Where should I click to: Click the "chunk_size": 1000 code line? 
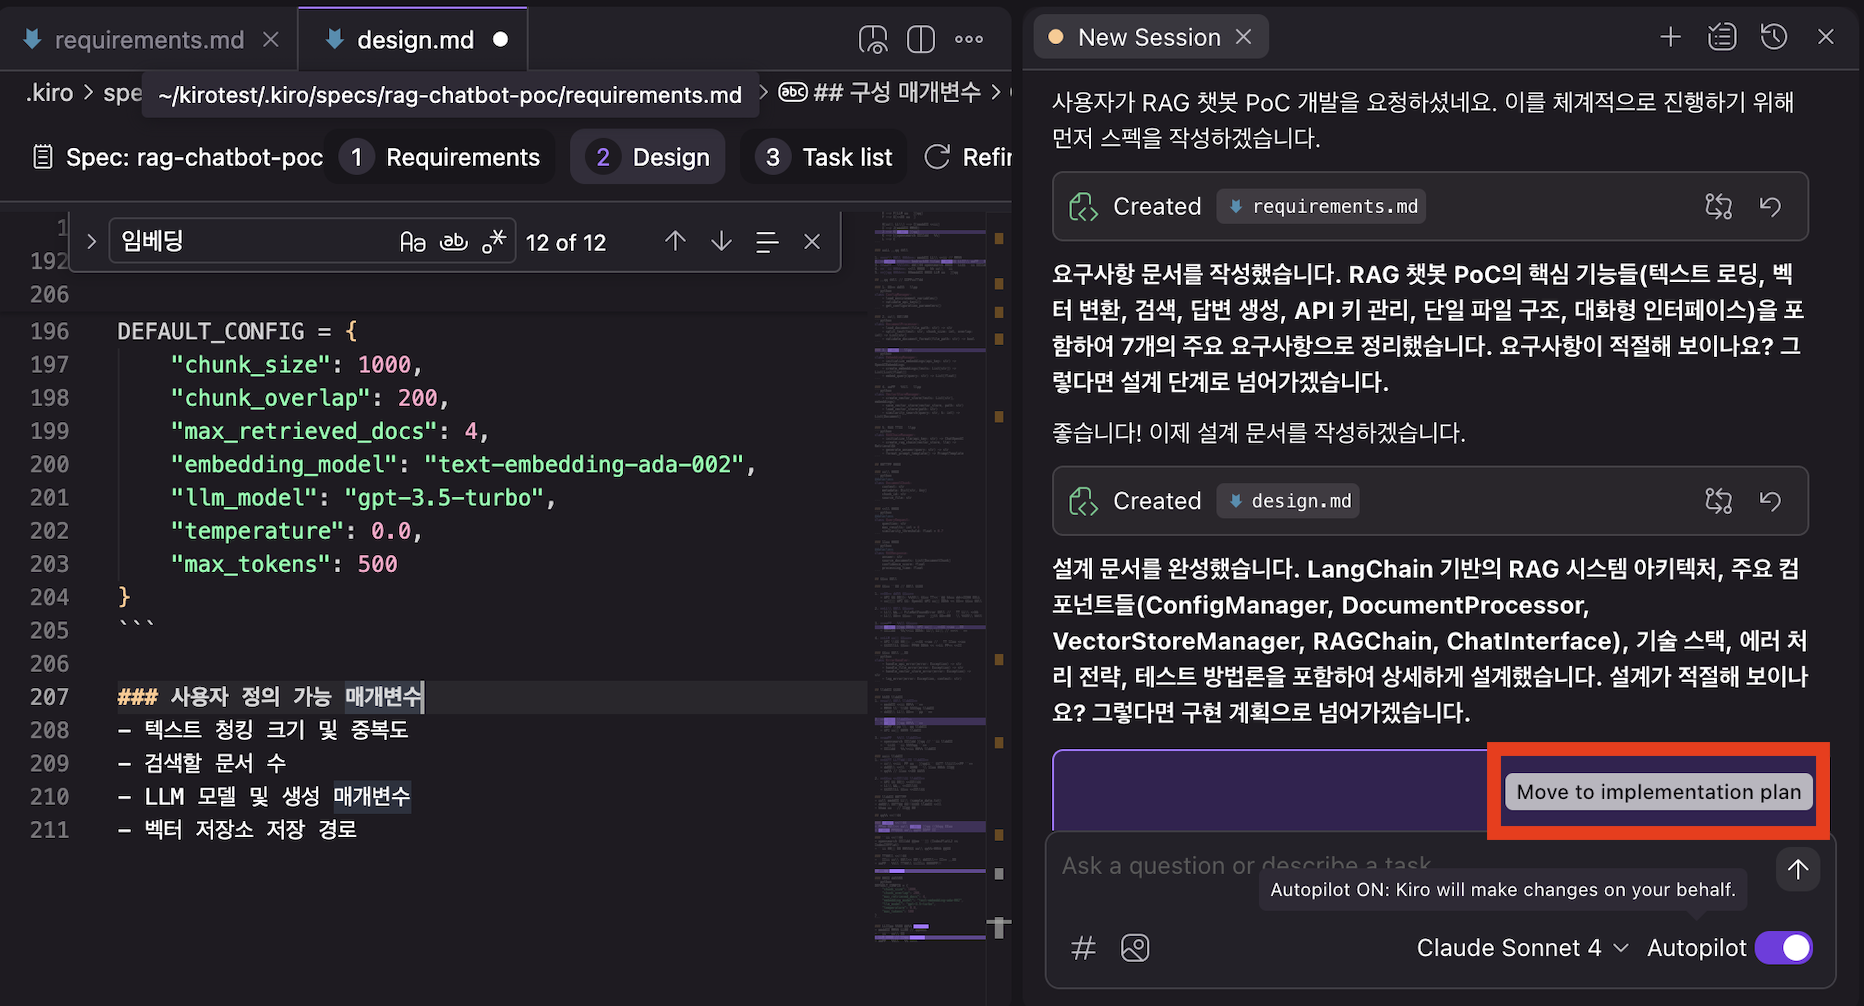click(296, 365)
